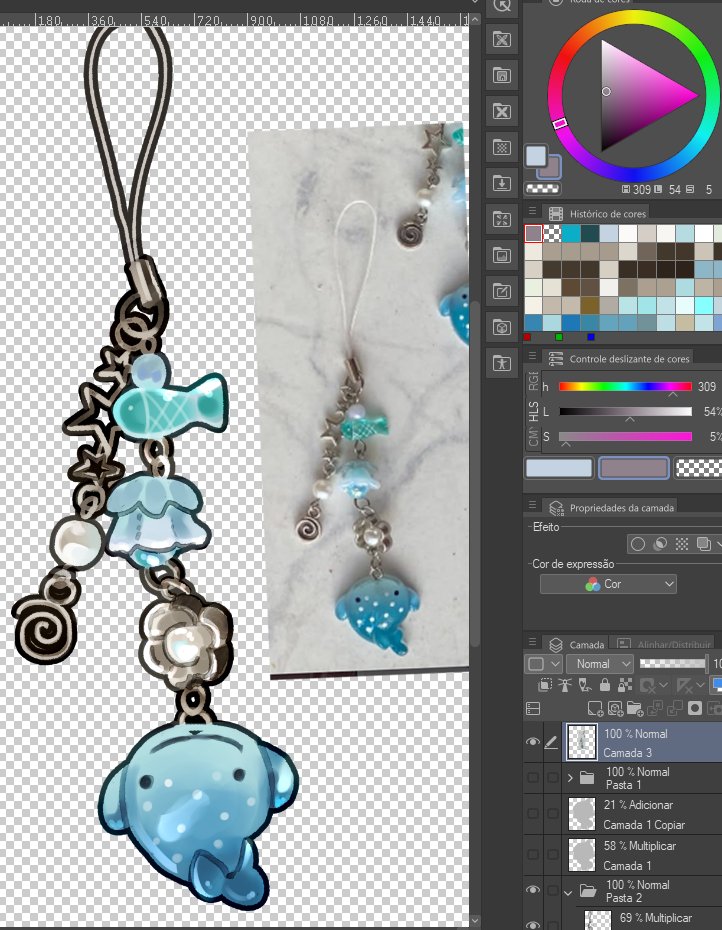The image size is (722, 930).
Task: Toggle lock box next to Pasta 2
Action: coord(552,890)
